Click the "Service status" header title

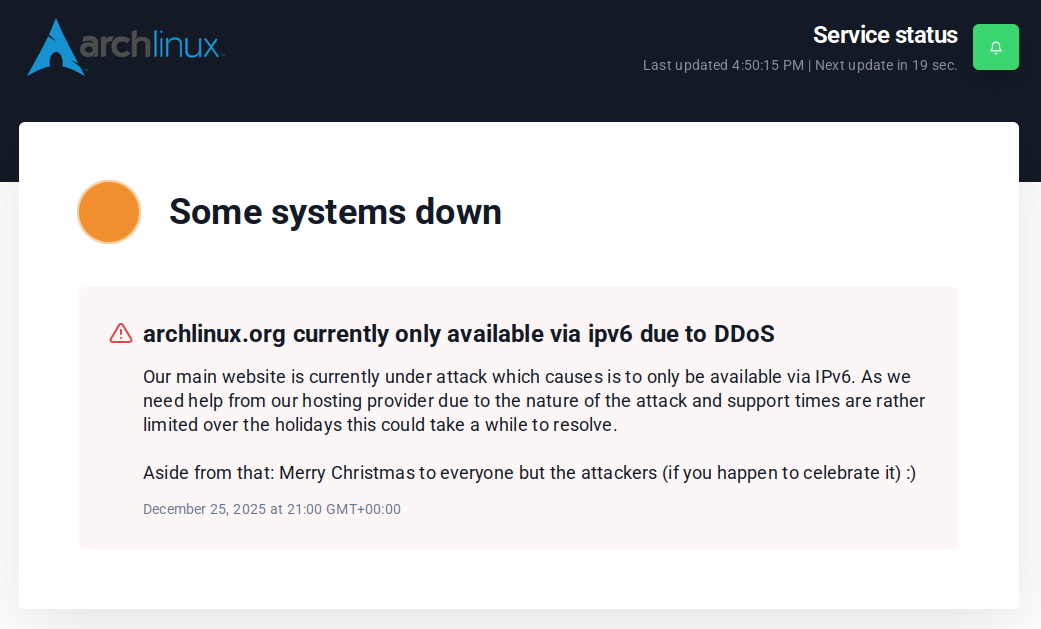tap(885, 35)
